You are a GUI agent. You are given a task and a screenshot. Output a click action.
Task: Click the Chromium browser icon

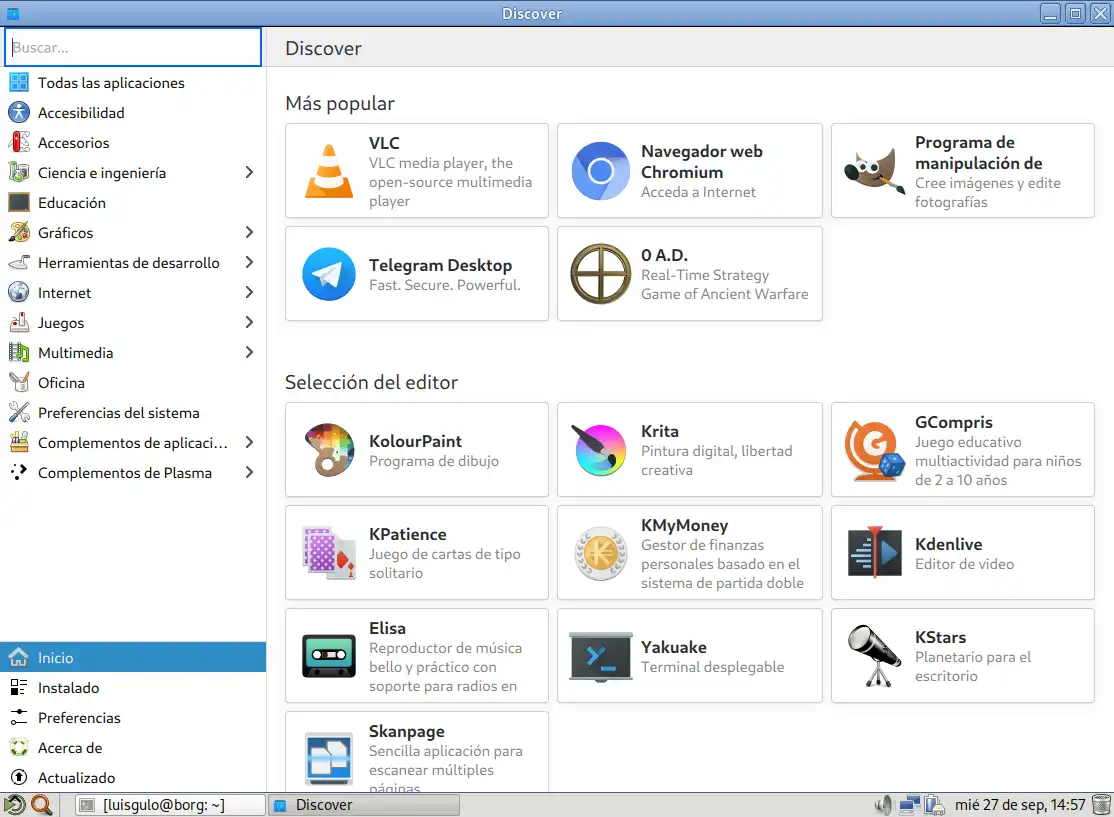pyautogui.click(x=600, y=171)
